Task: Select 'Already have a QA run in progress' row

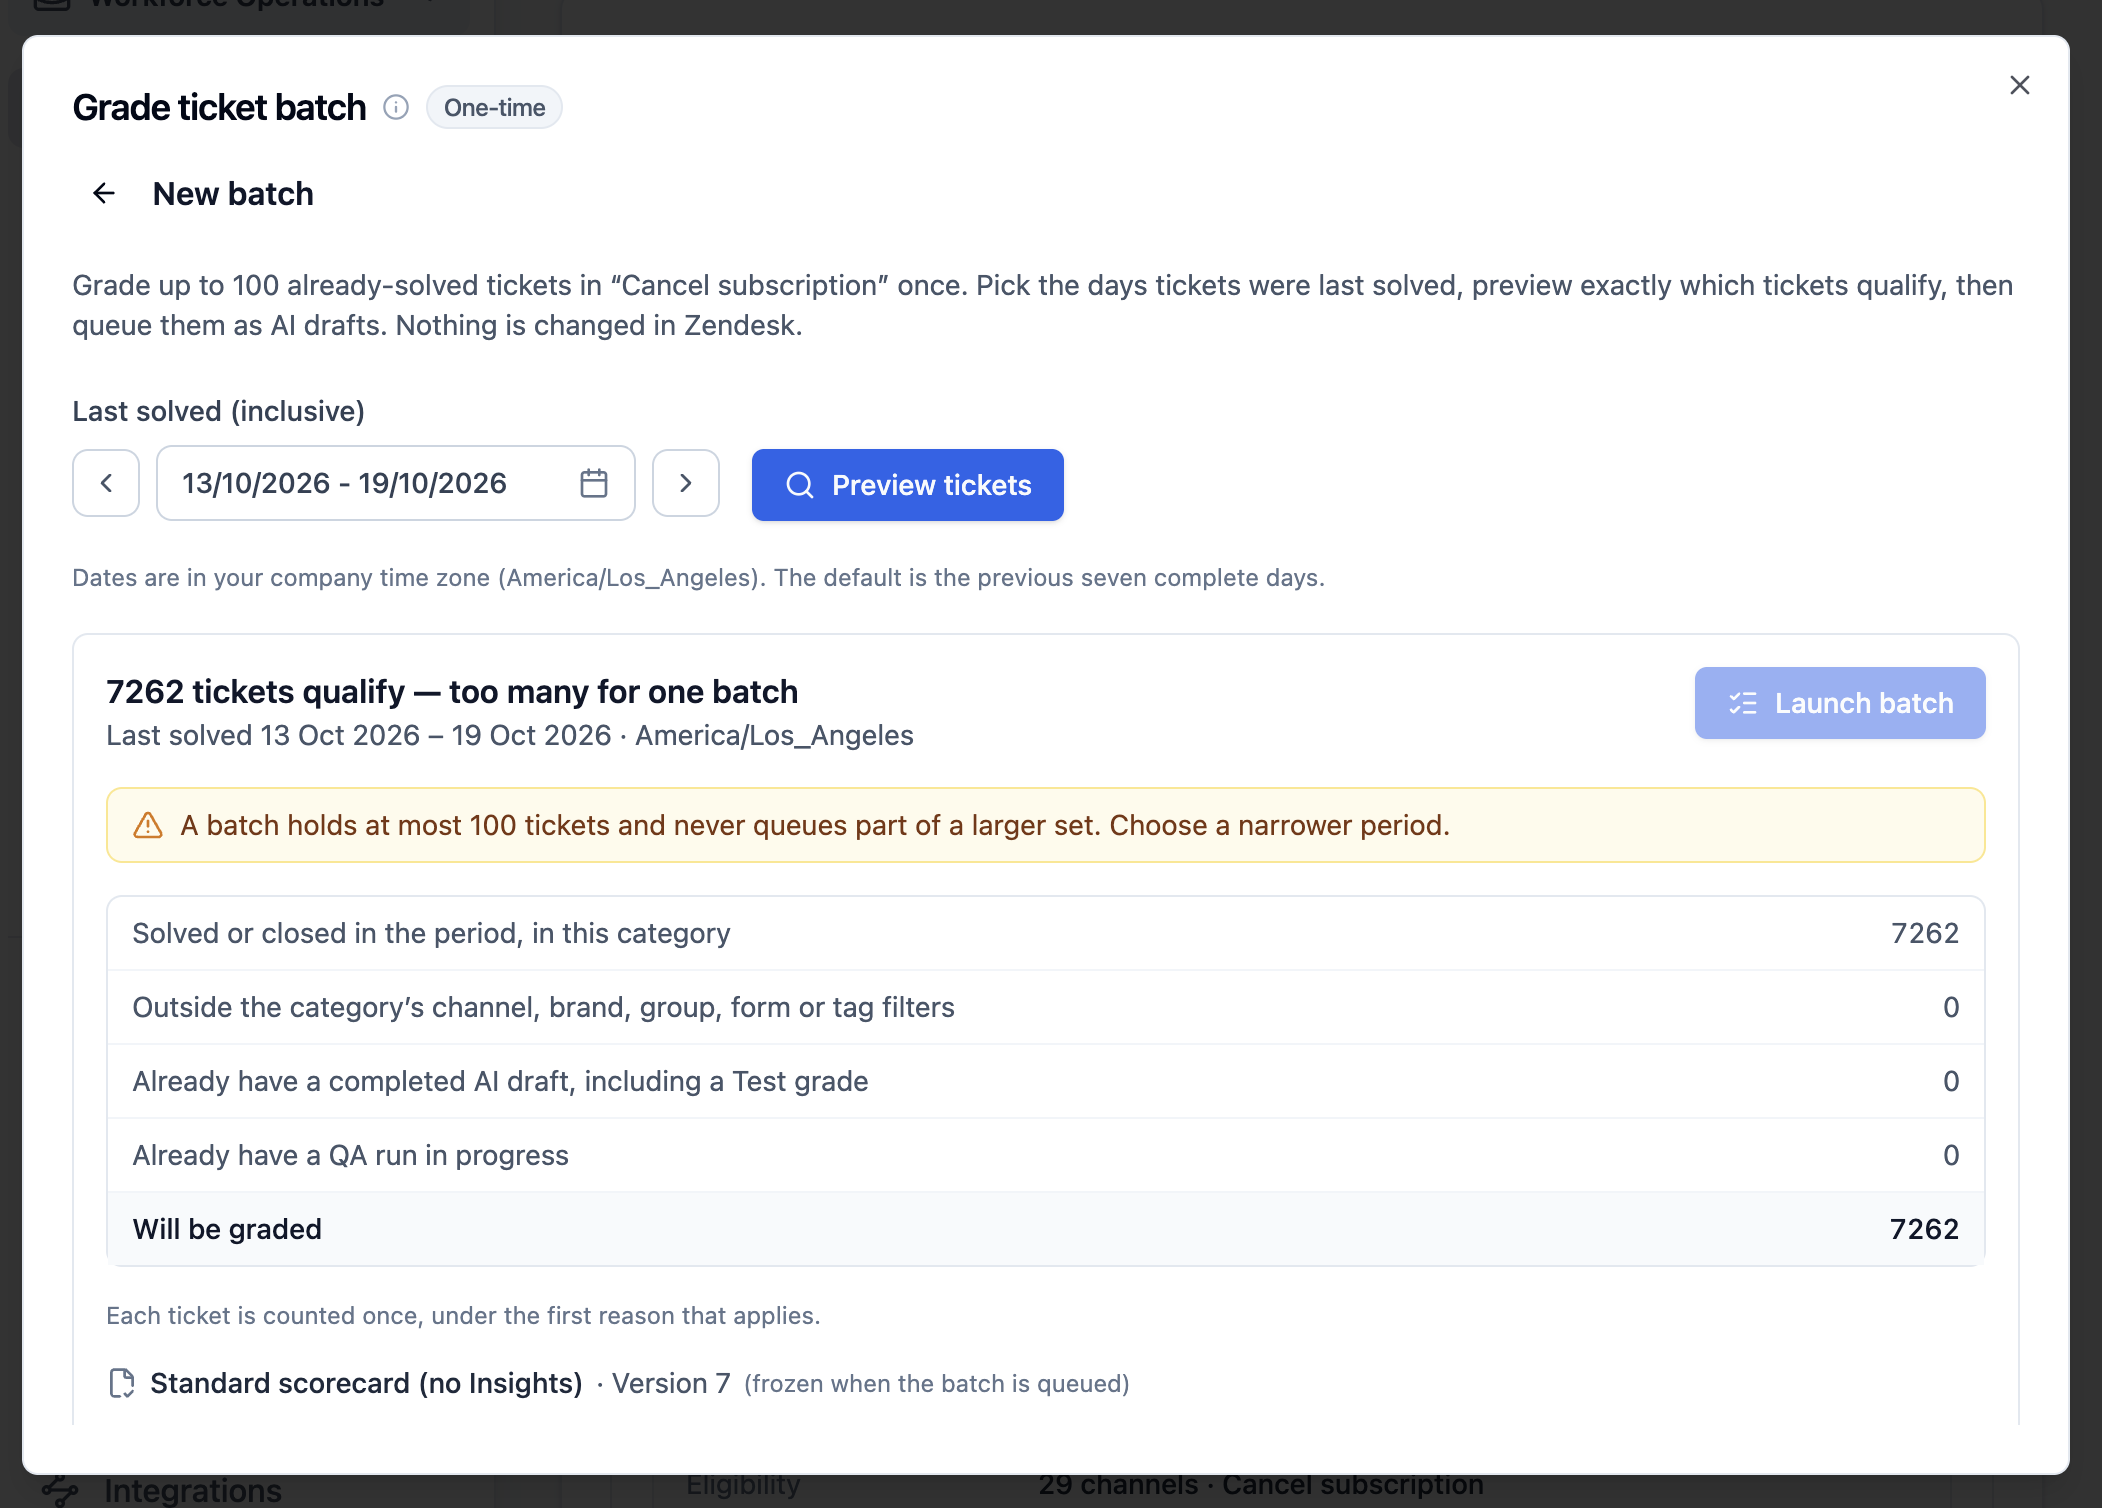Action: tap(1046, 1155)
